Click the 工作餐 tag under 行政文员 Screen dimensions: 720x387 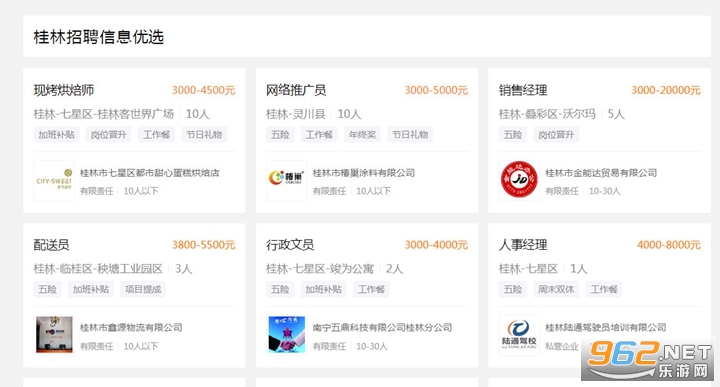click(x=371, y=289)
